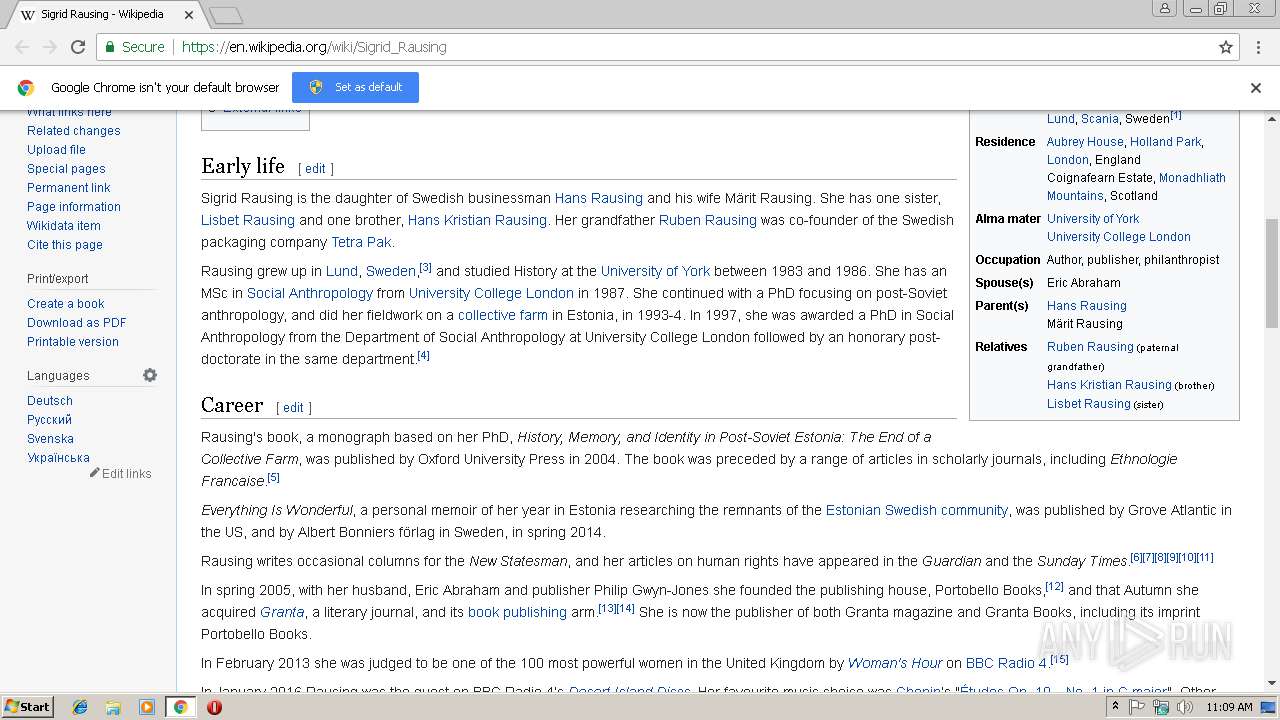
Task: Bookmark this page with the star icon
Action: (x=1226, y=47)
